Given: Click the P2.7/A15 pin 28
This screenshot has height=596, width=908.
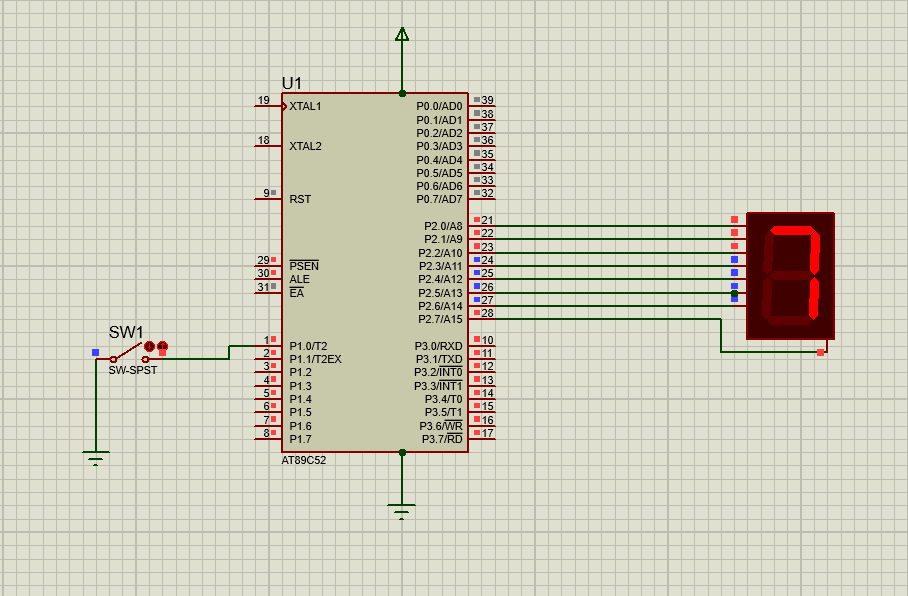Looking at the screenshot, I should coord(482,319).
